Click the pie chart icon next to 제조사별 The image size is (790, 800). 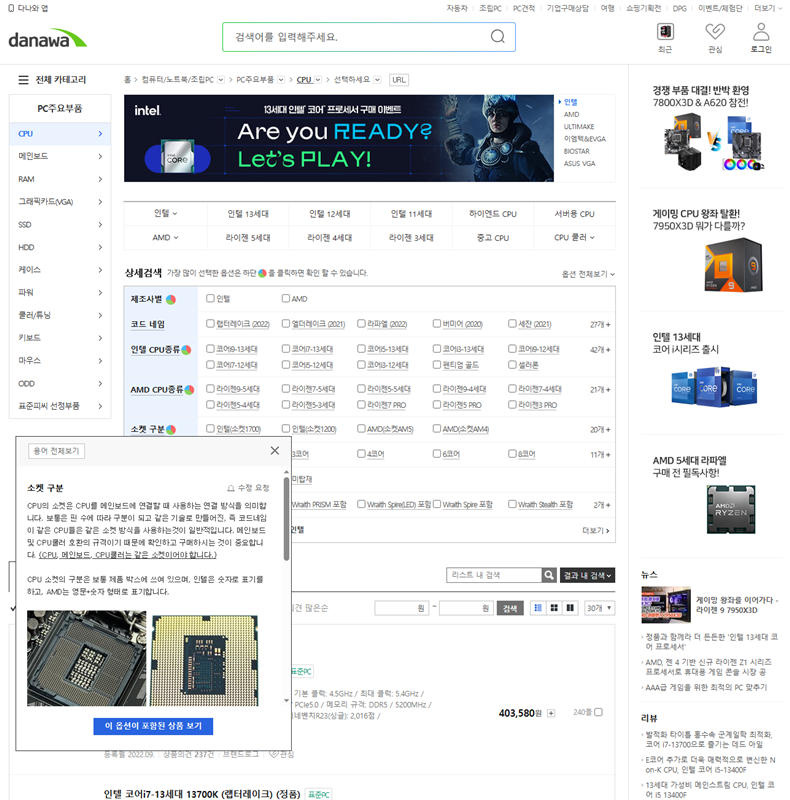(171, 299)
